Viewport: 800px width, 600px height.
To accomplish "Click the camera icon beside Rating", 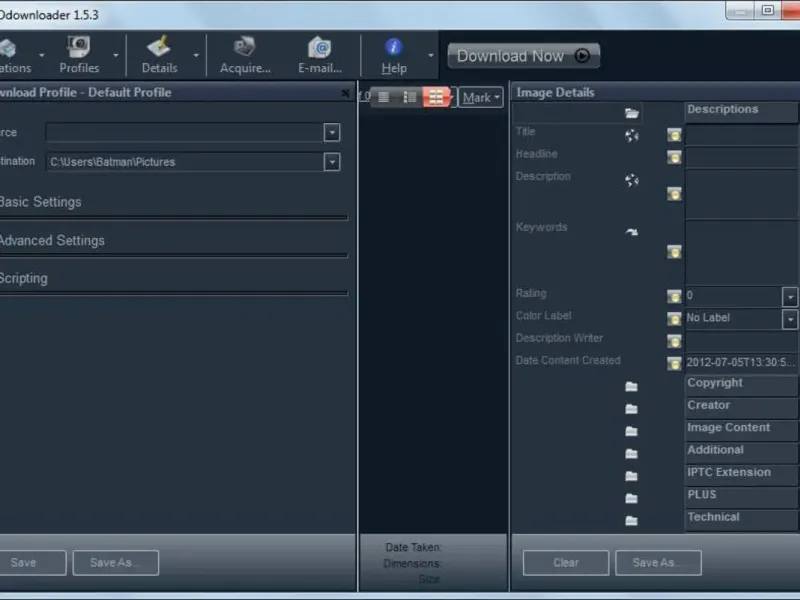I will (x=674, y=296).
